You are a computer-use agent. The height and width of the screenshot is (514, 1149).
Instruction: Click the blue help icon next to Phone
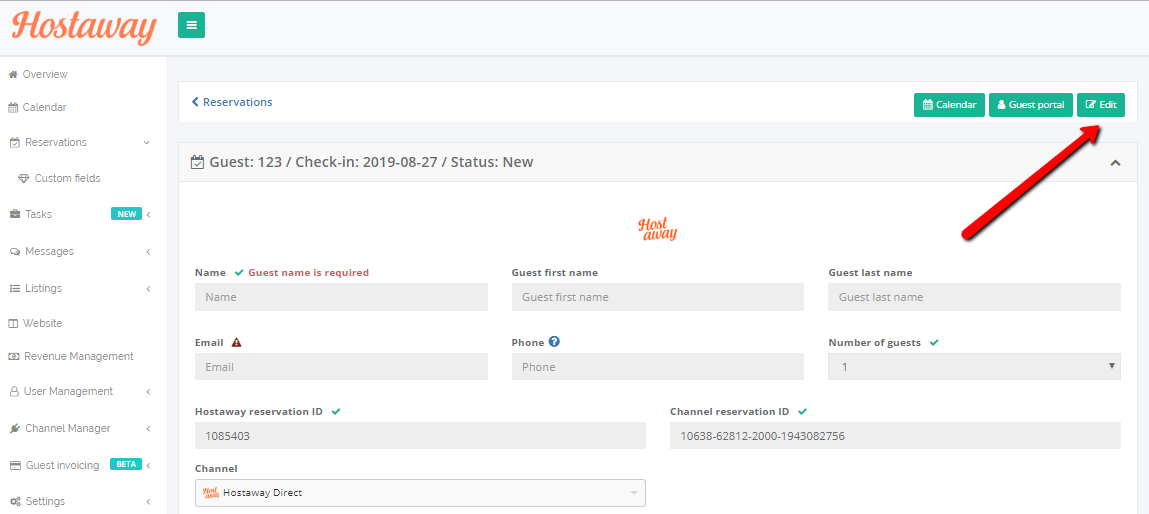(555, 342)
